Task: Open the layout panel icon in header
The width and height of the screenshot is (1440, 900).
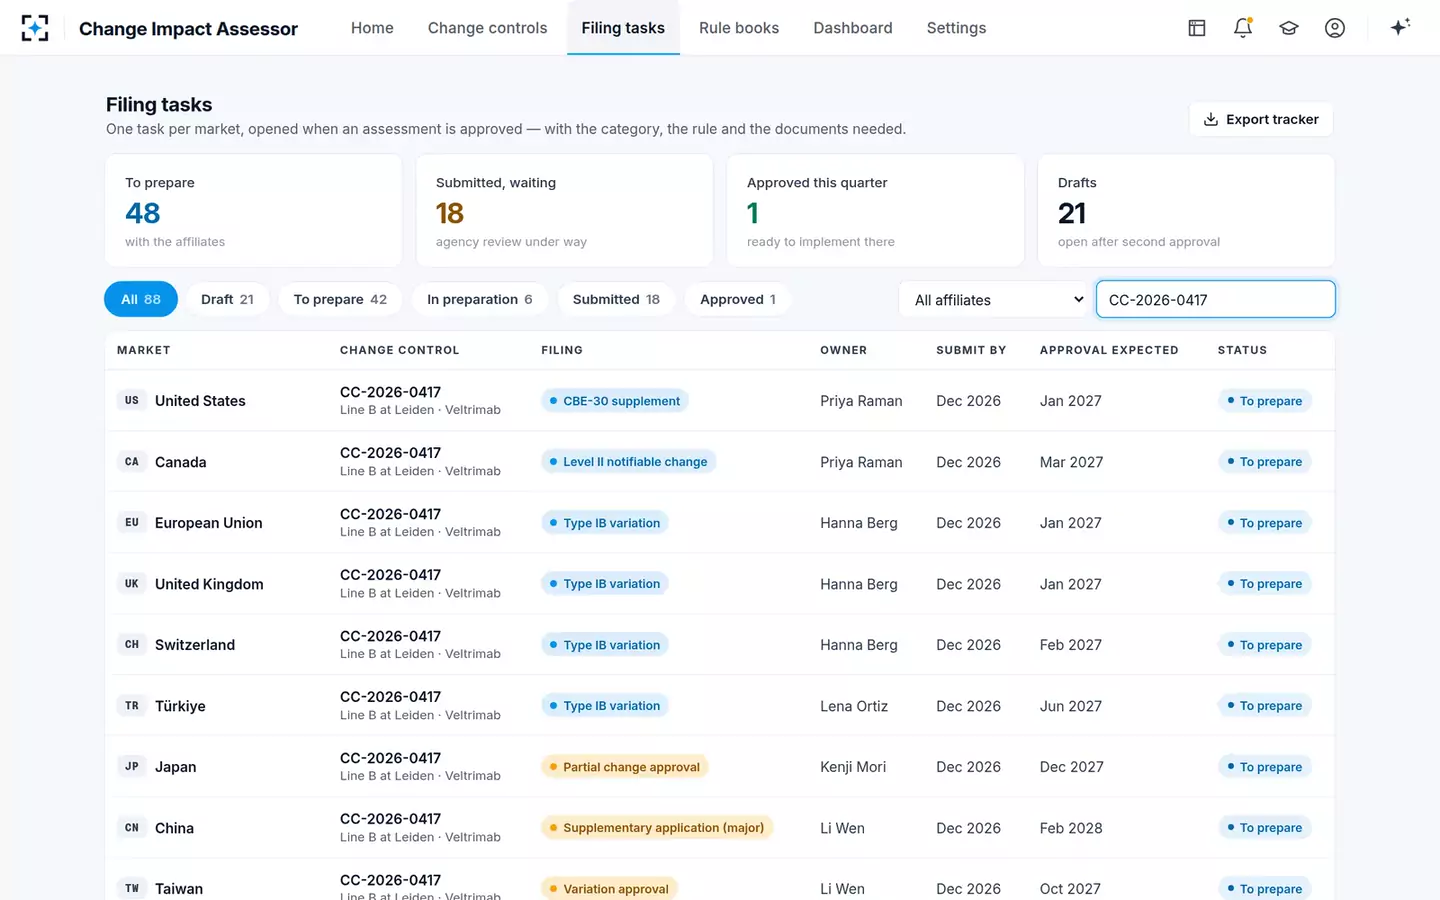Action: pos(1197,28)
